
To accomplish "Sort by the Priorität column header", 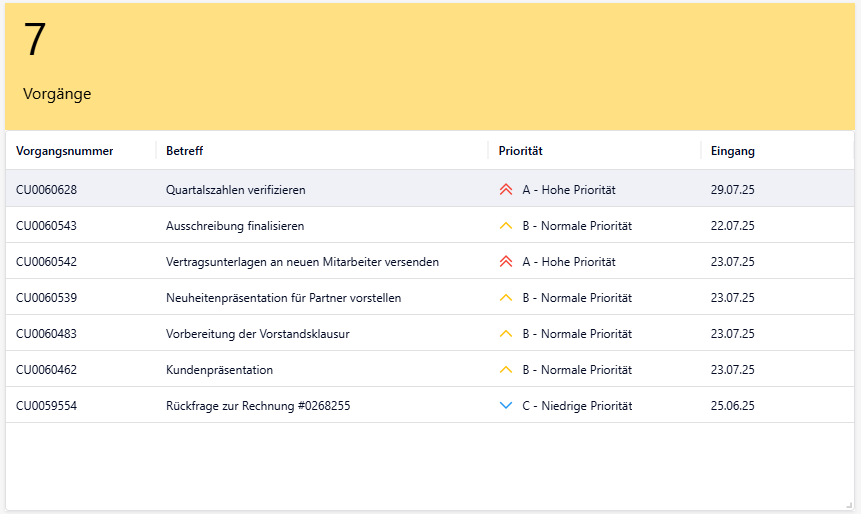I will [x=520, y=151].
